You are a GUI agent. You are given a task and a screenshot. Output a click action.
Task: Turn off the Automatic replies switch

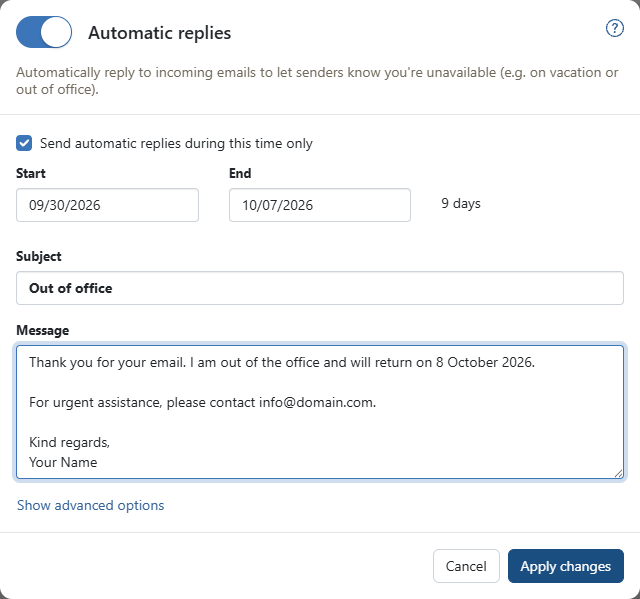tap(44, 32)
